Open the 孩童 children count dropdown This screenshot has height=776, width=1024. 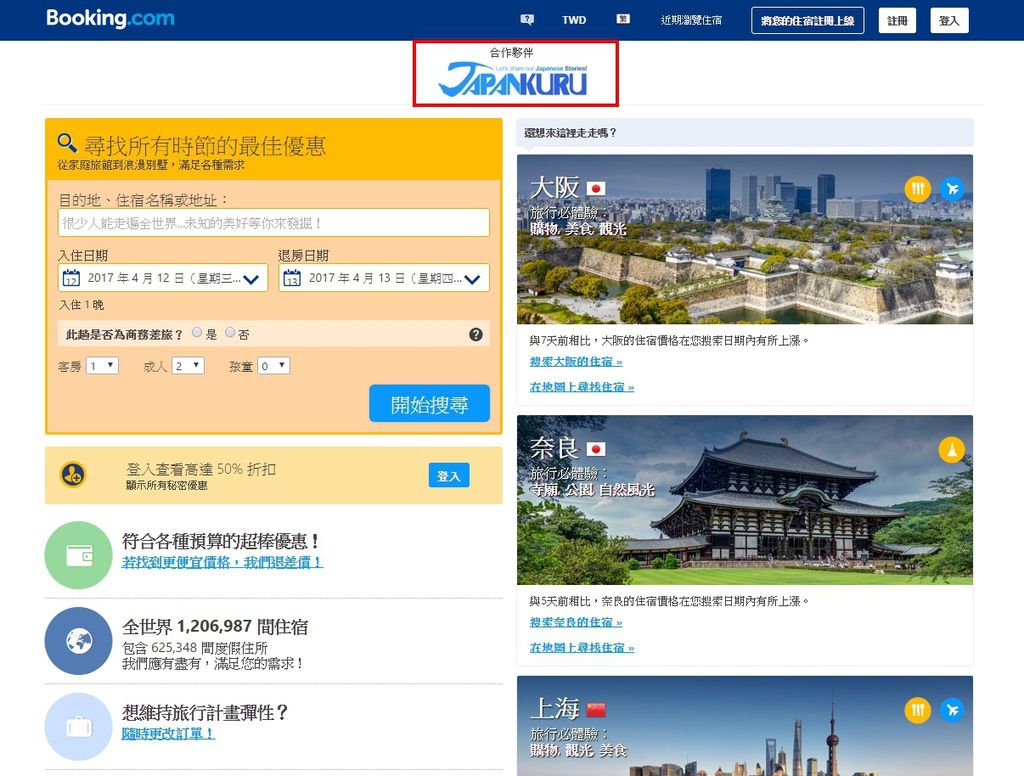274,366
